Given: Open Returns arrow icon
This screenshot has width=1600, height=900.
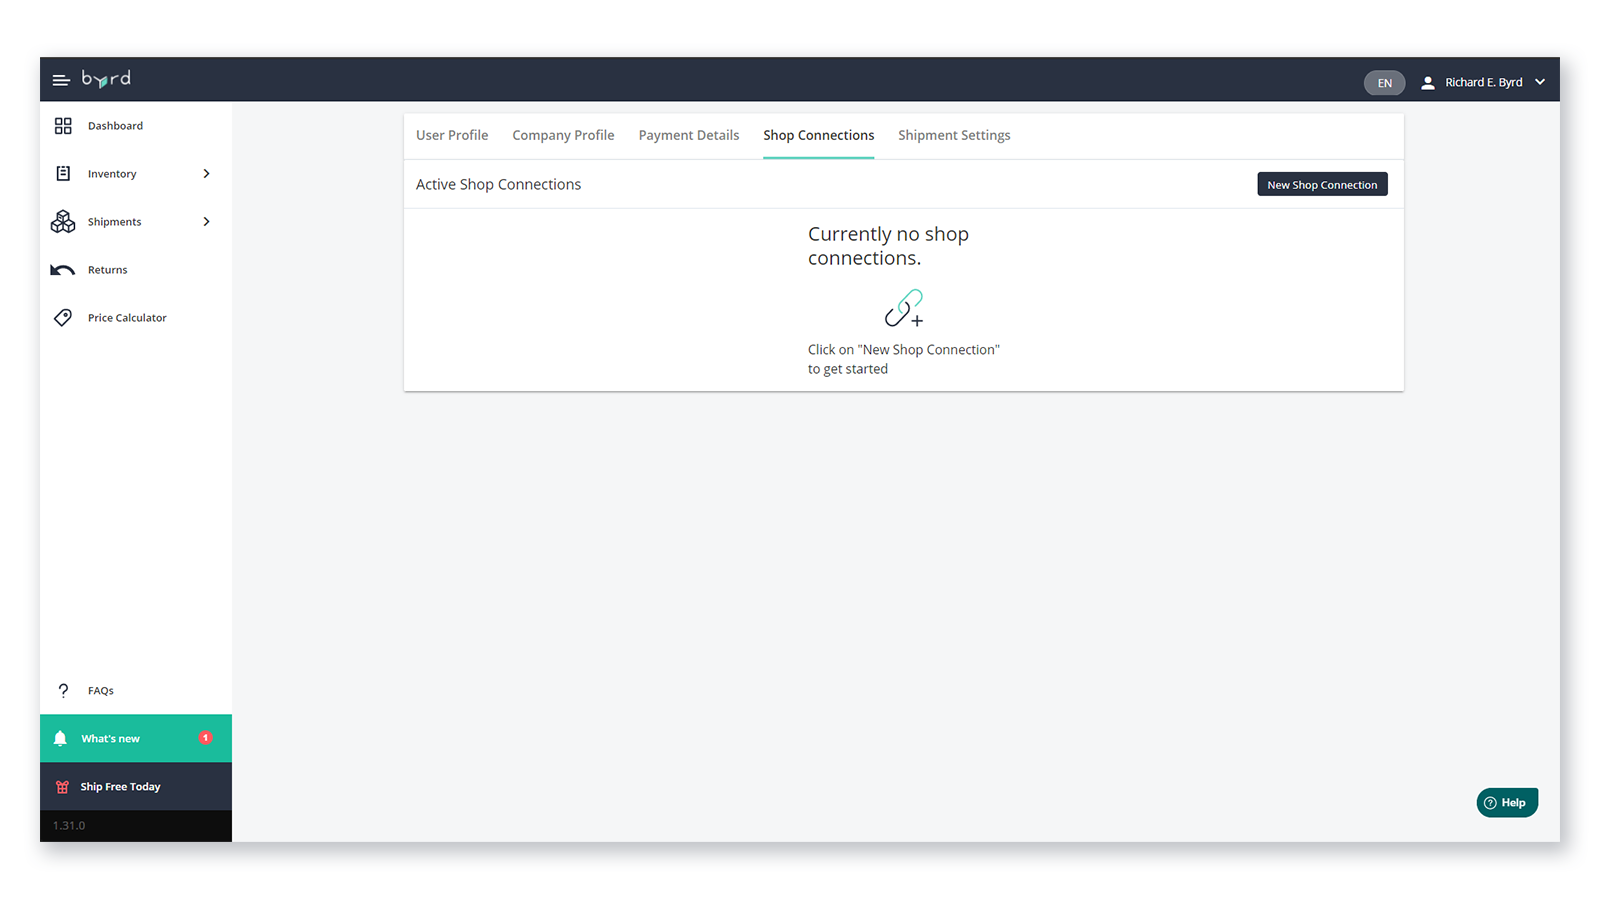Looking at the screenshot, I should (62, 270).
